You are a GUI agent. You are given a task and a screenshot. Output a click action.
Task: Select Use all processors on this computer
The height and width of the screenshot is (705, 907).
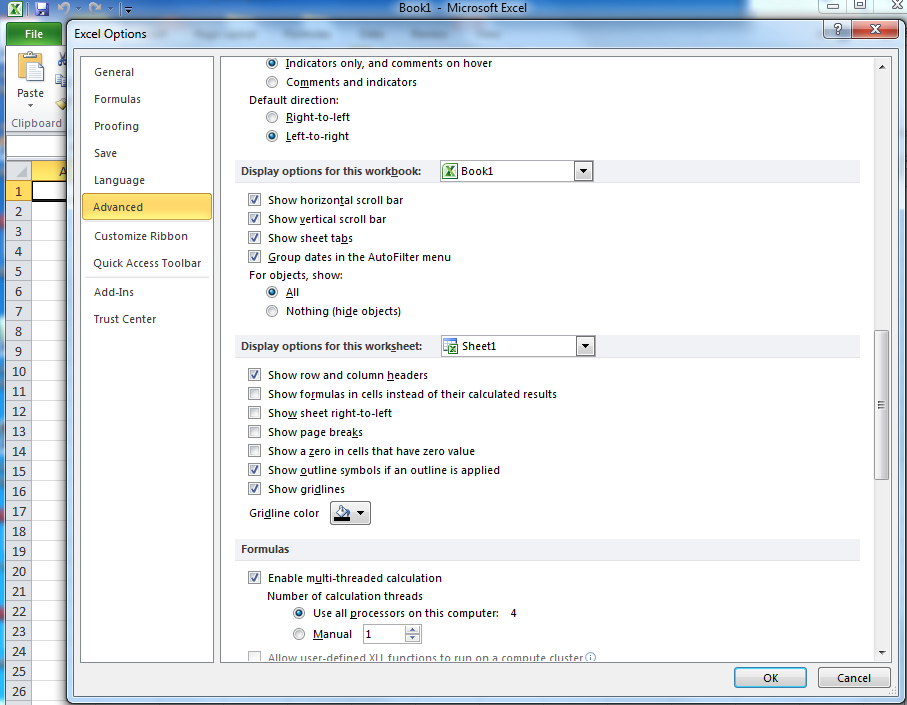pyautogui.click(x=299, y=613)
